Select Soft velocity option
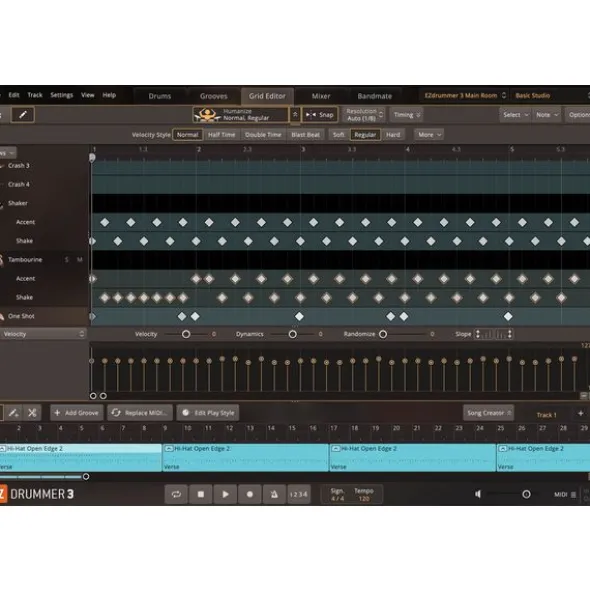This screenshot has height=591, width=590. (339, 135)
